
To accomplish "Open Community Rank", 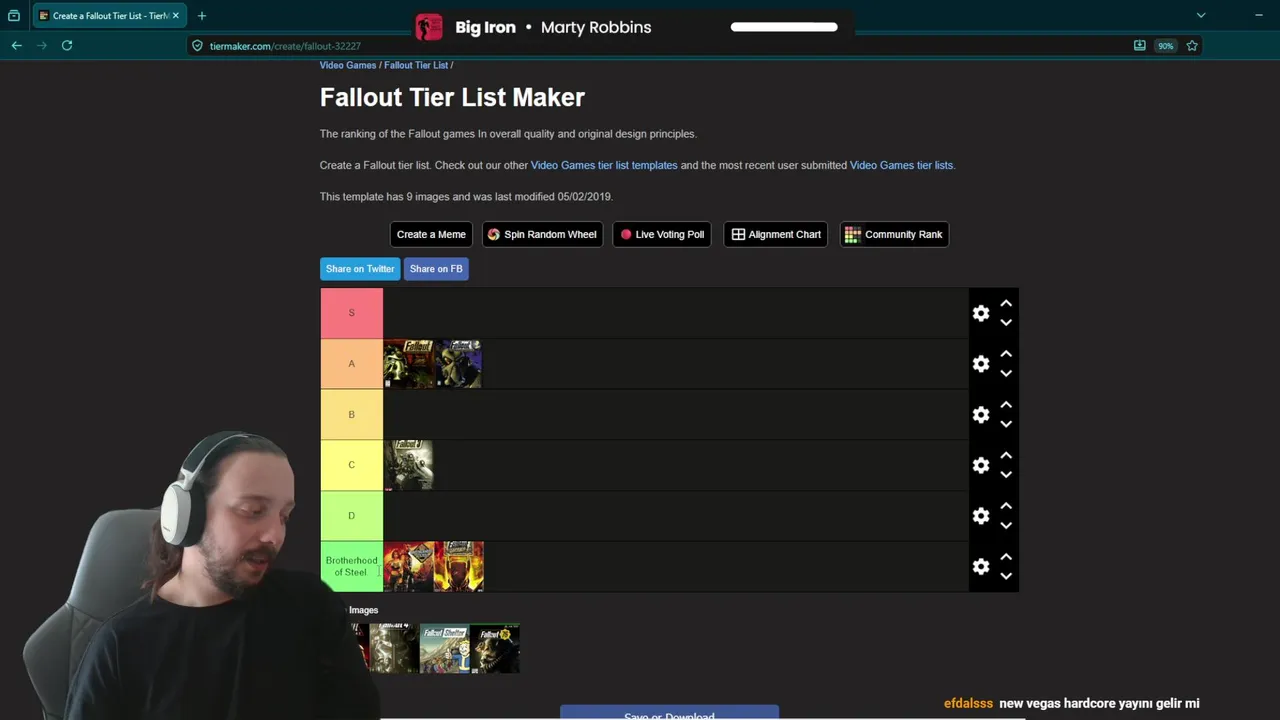I will coord(894,234).
